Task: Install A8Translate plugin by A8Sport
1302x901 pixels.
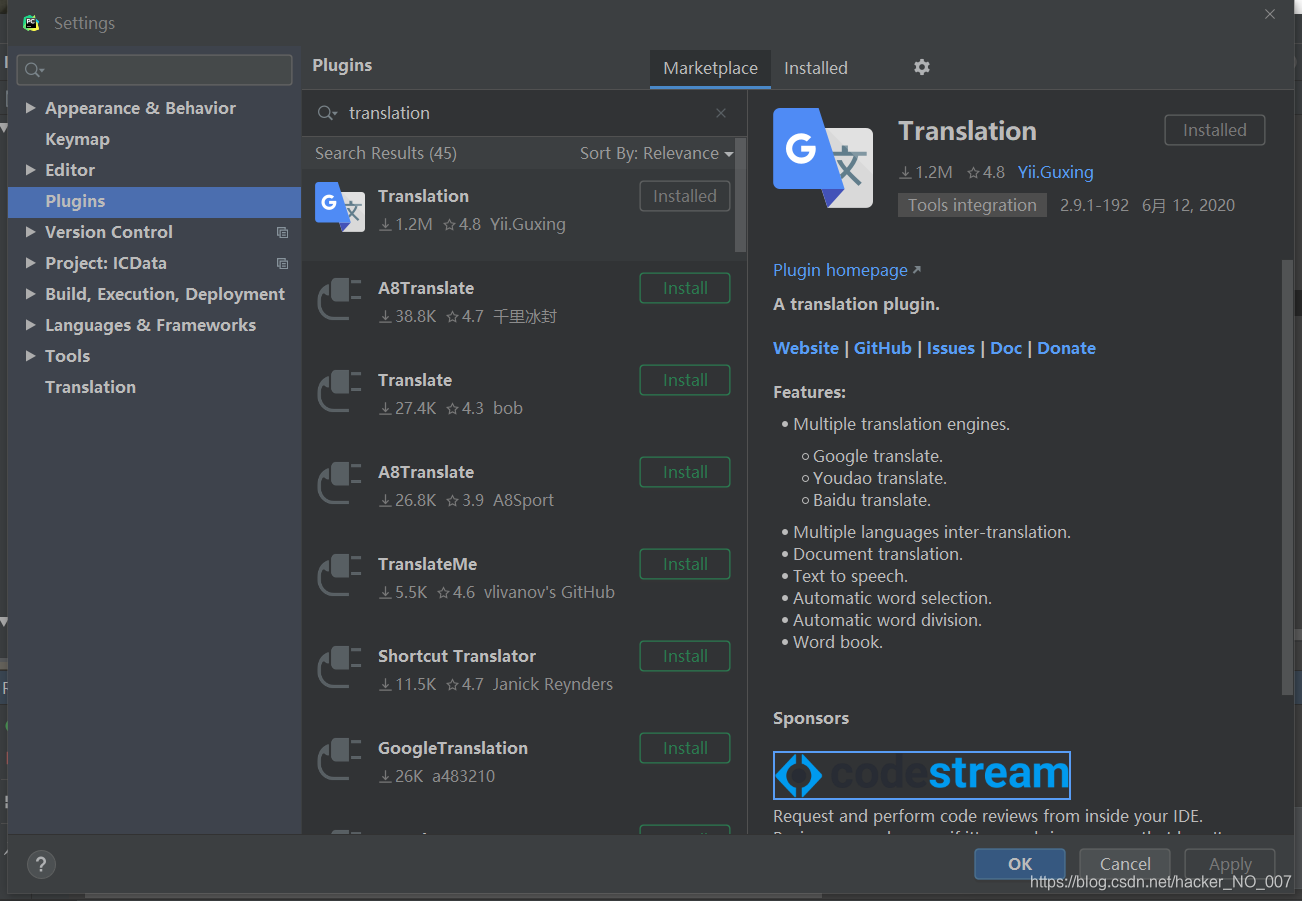Action: [685, 472]
